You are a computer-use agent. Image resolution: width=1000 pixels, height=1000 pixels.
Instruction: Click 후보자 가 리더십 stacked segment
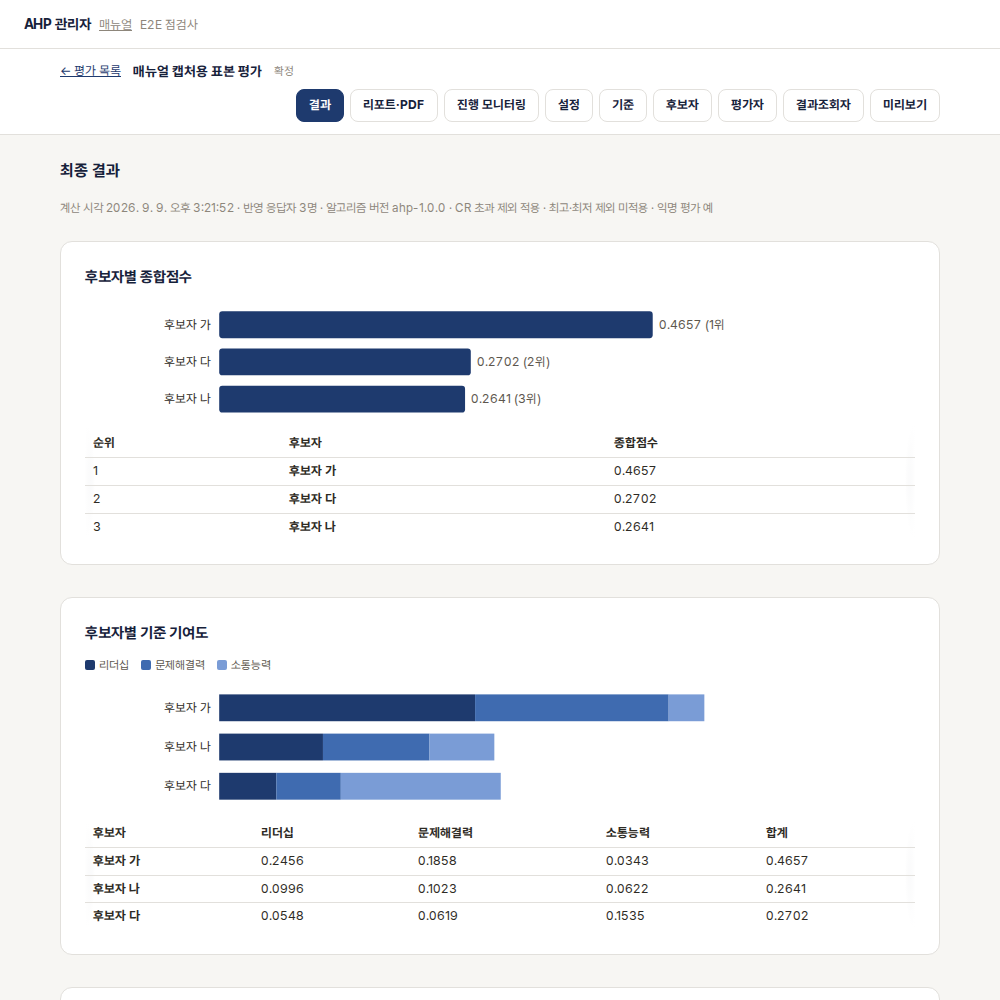(347, 708)
